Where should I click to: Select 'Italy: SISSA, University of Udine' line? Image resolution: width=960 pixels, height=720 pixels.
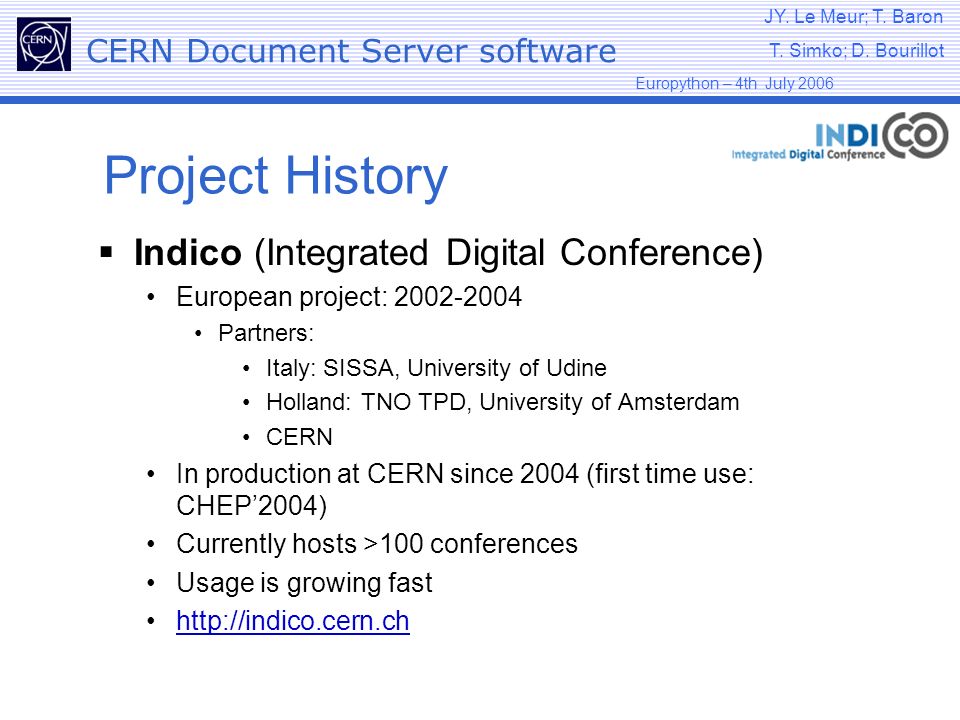point(436,368)
